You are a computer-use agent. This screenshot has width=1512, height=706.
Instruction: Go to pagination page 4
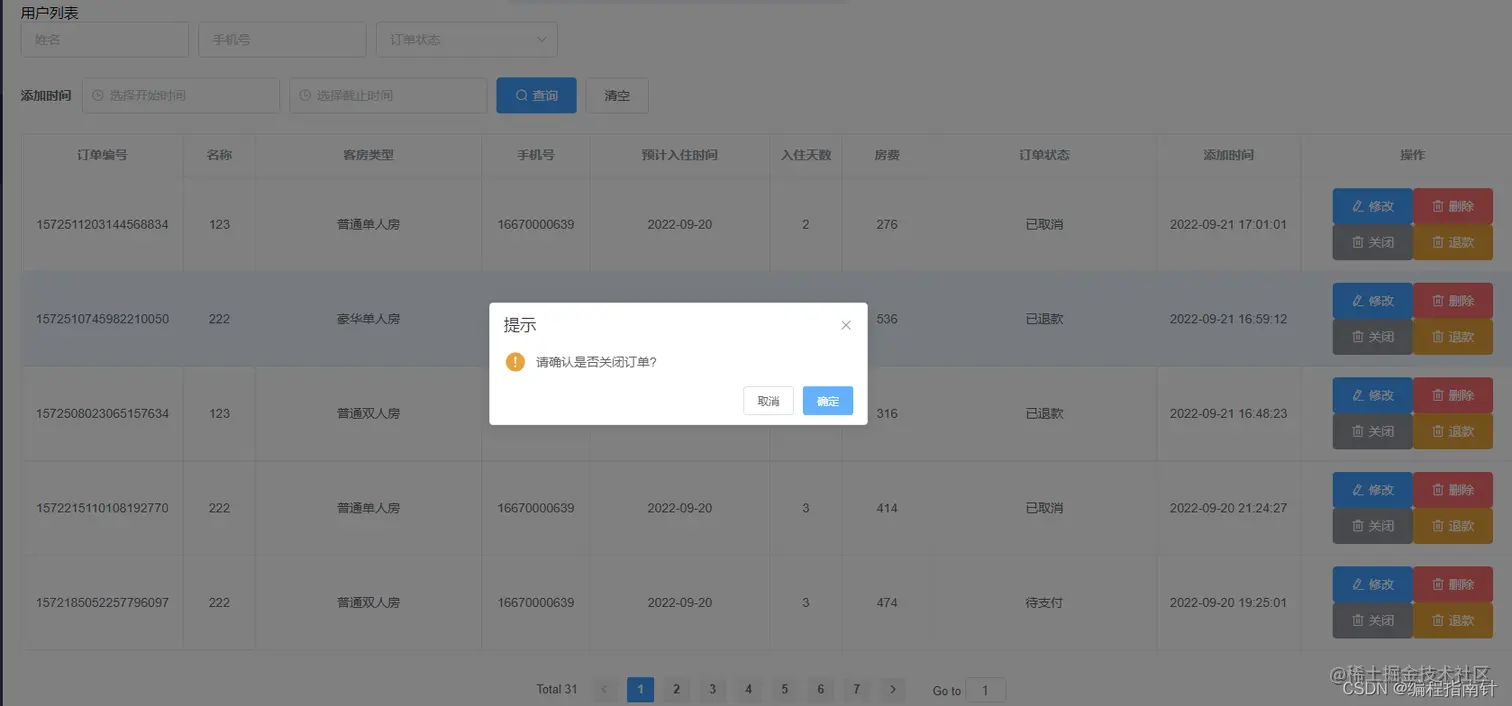pos(748,689)
